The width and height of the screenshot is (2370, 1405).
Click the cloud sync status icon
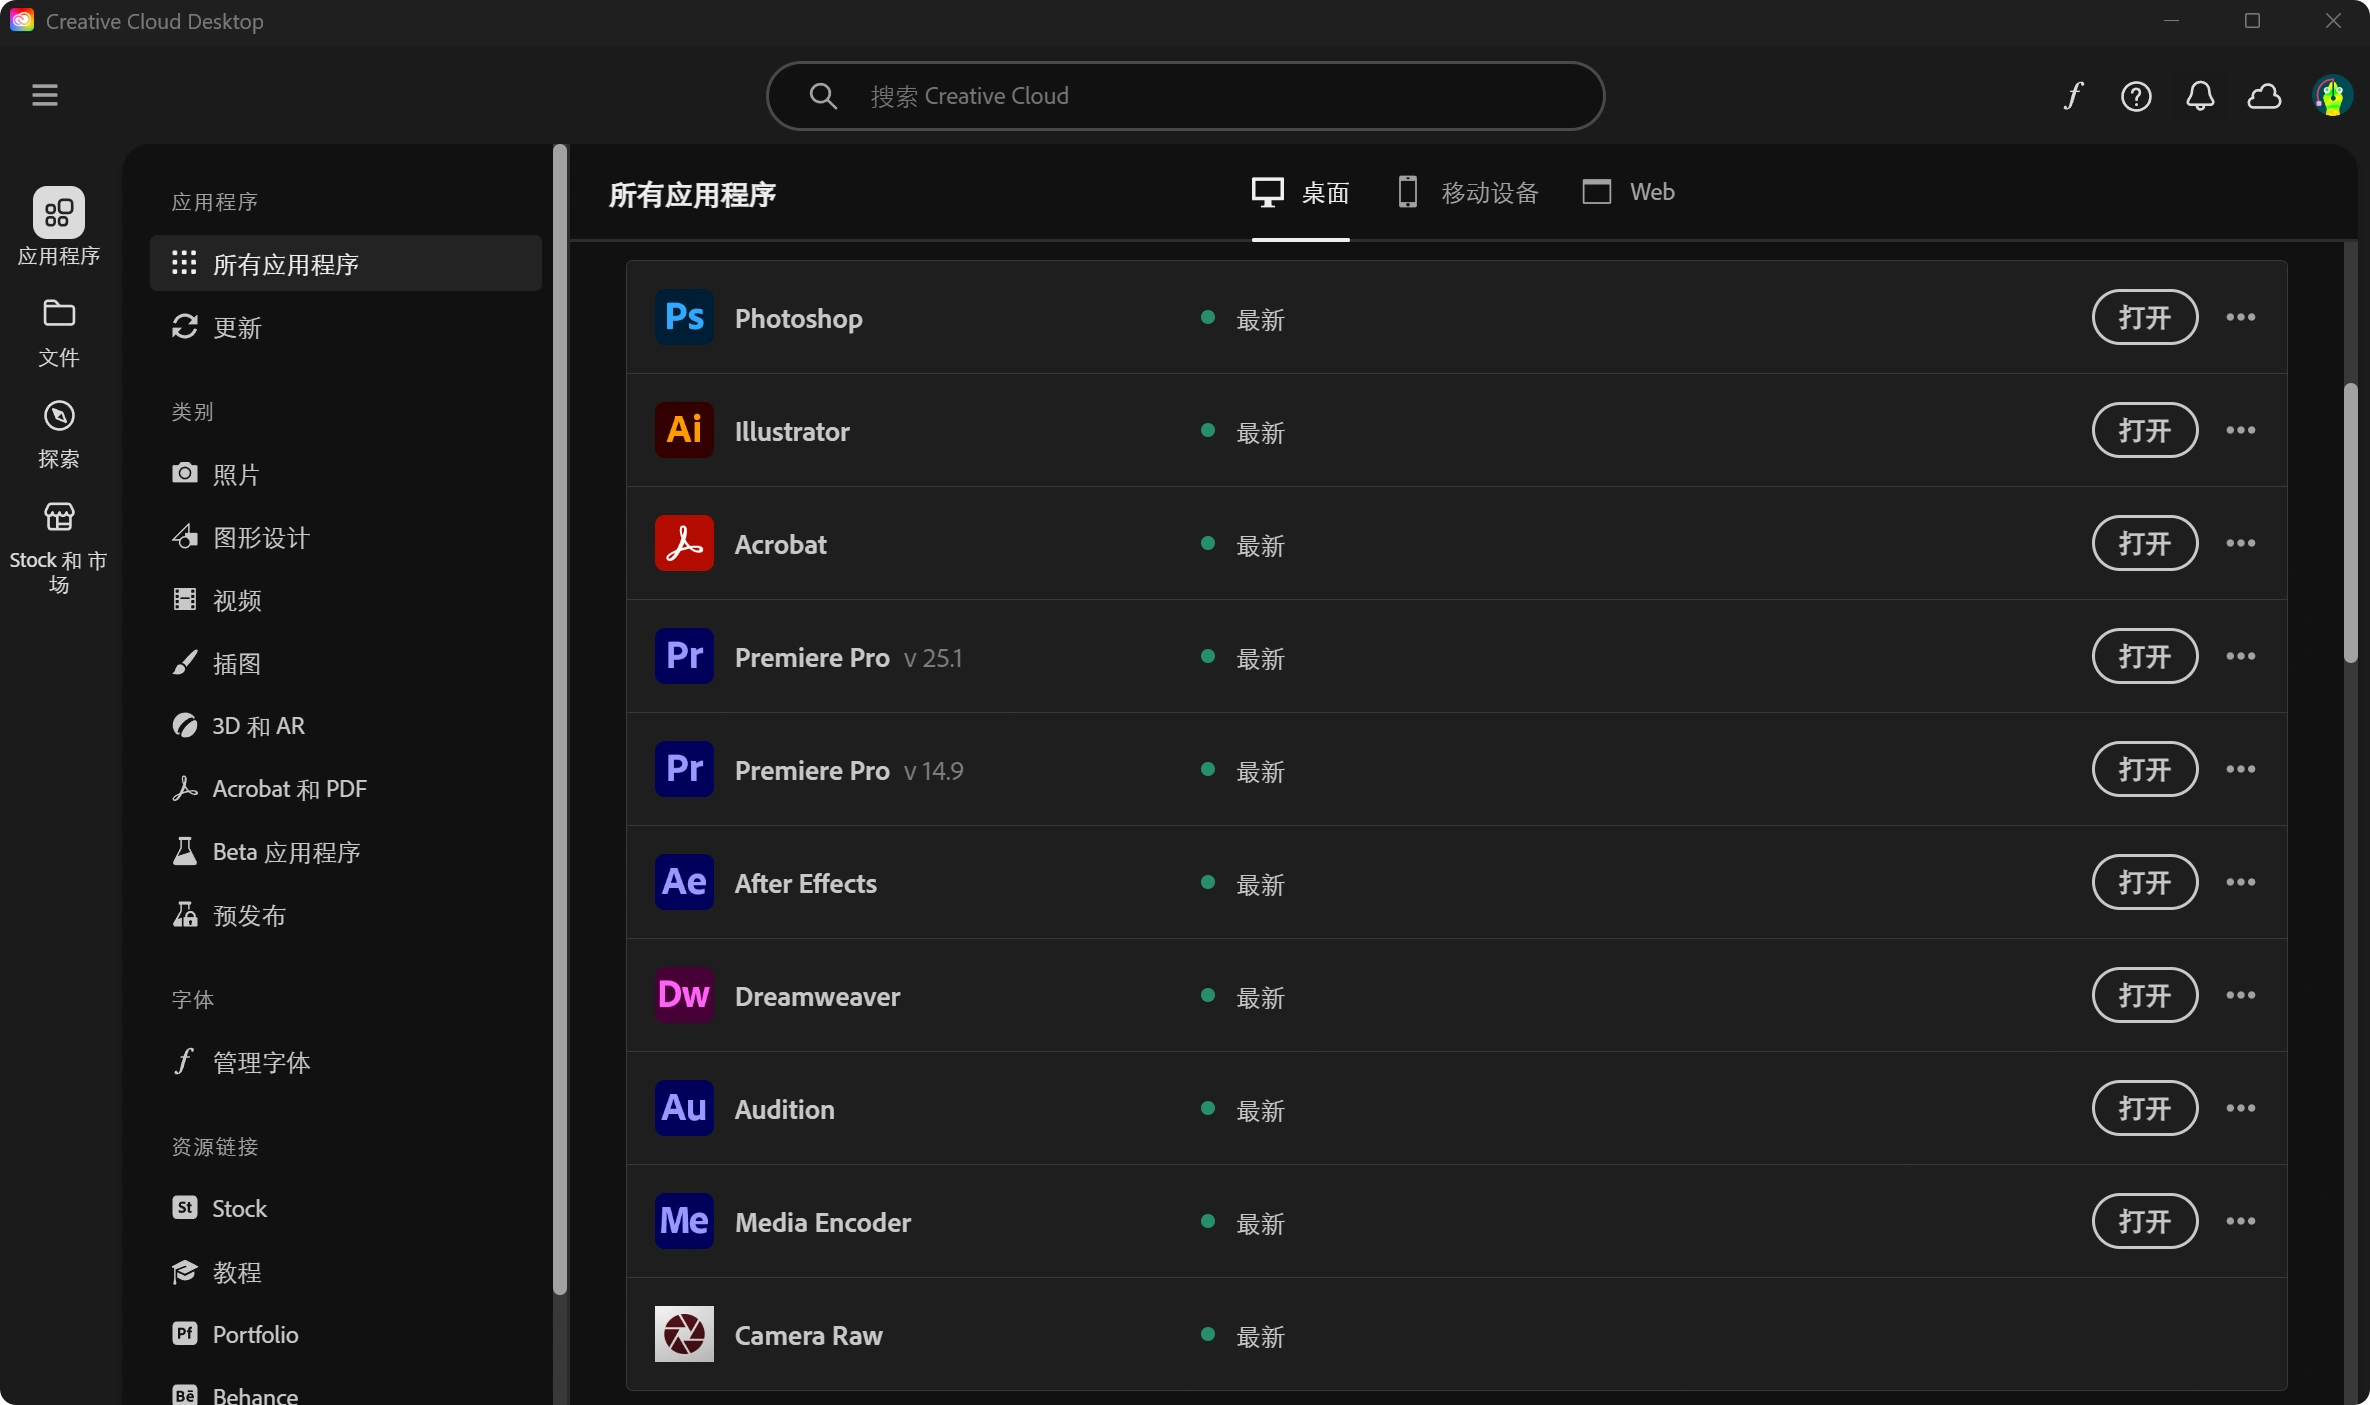(2264, 96)
